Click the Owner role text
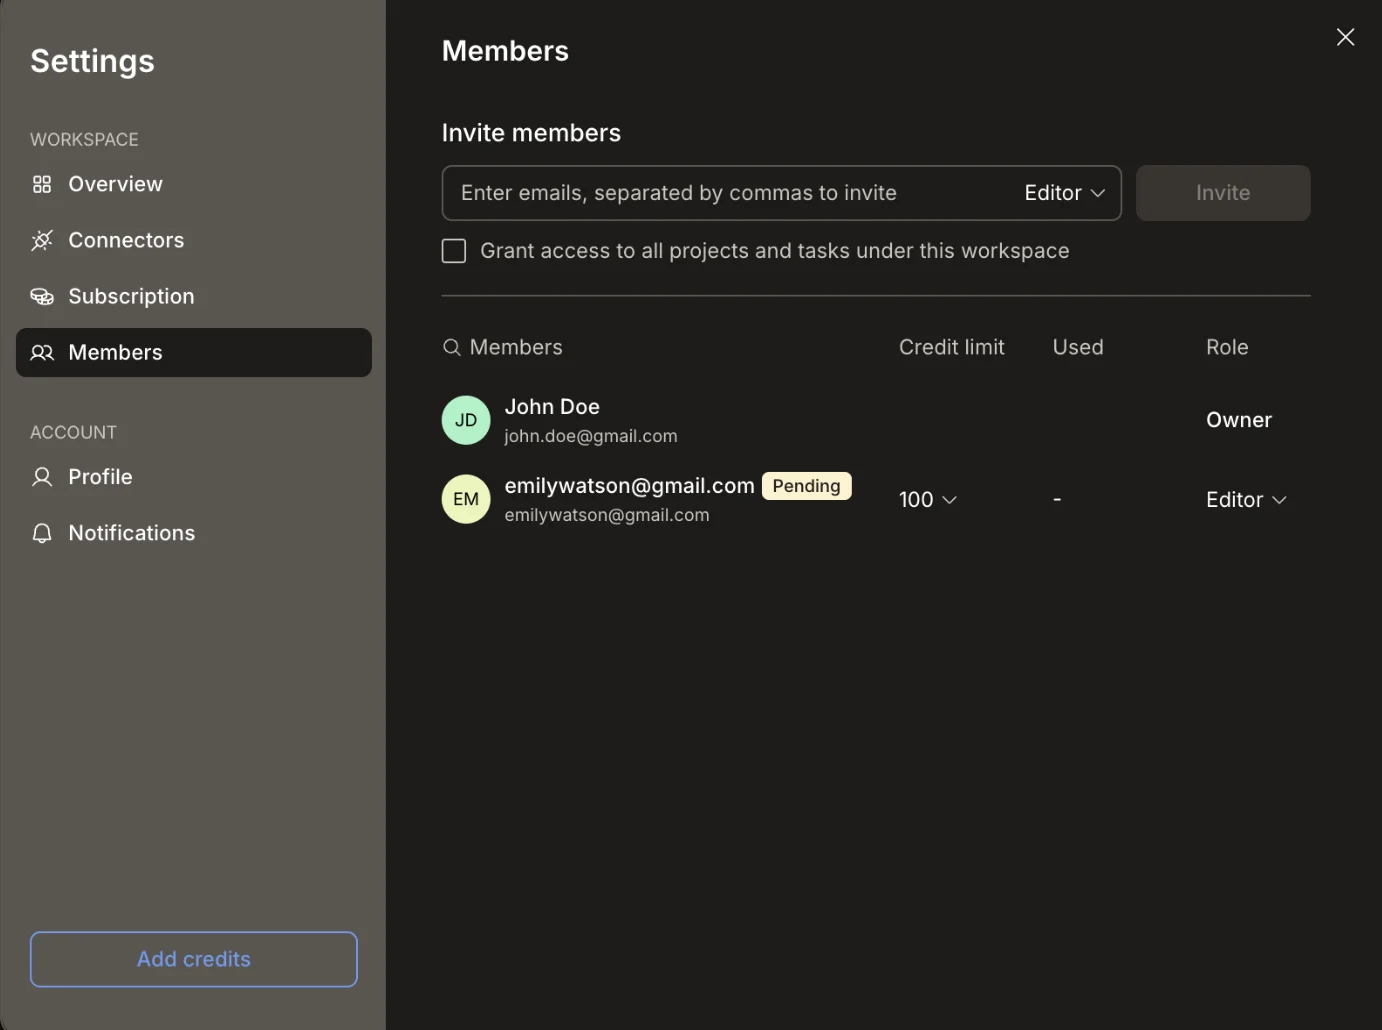 tap(1239, 420)
